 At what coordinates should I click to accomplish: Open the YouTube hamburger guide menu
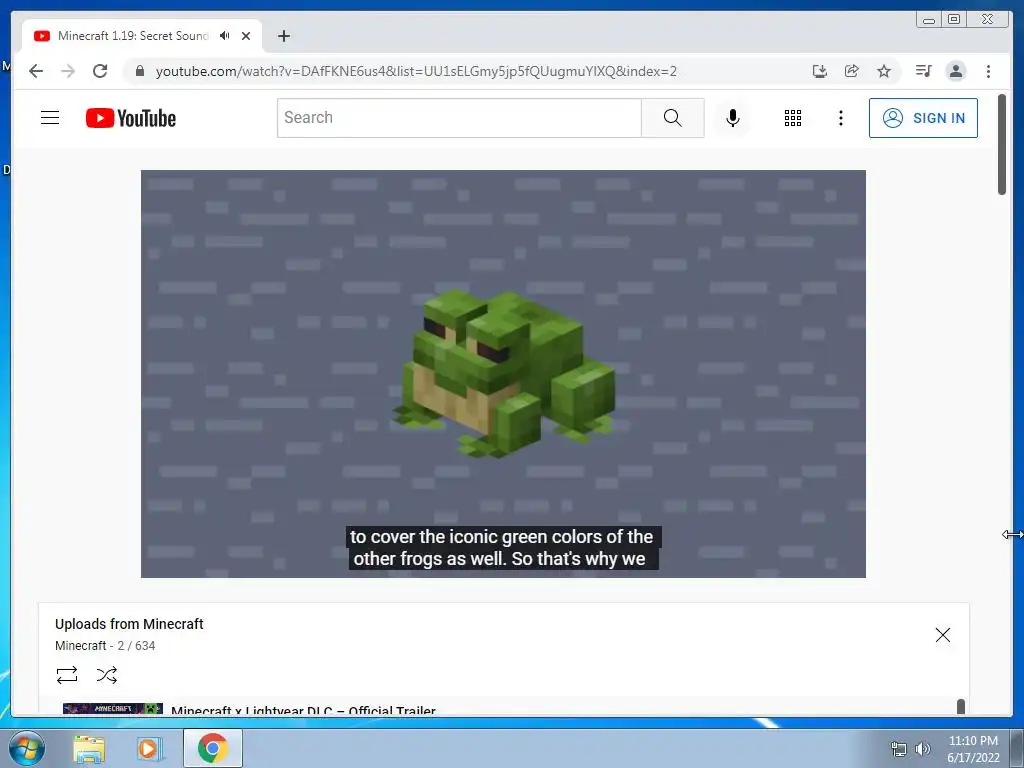(50, 118)
